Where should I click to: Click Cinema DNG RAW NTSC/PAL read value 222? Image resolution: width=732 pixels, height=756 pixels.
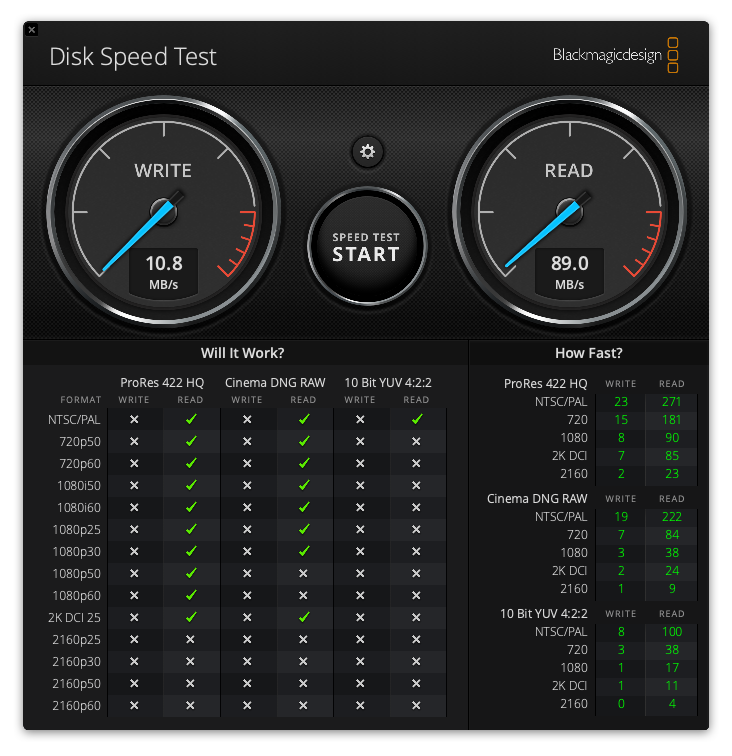click(x=672, y=517)
